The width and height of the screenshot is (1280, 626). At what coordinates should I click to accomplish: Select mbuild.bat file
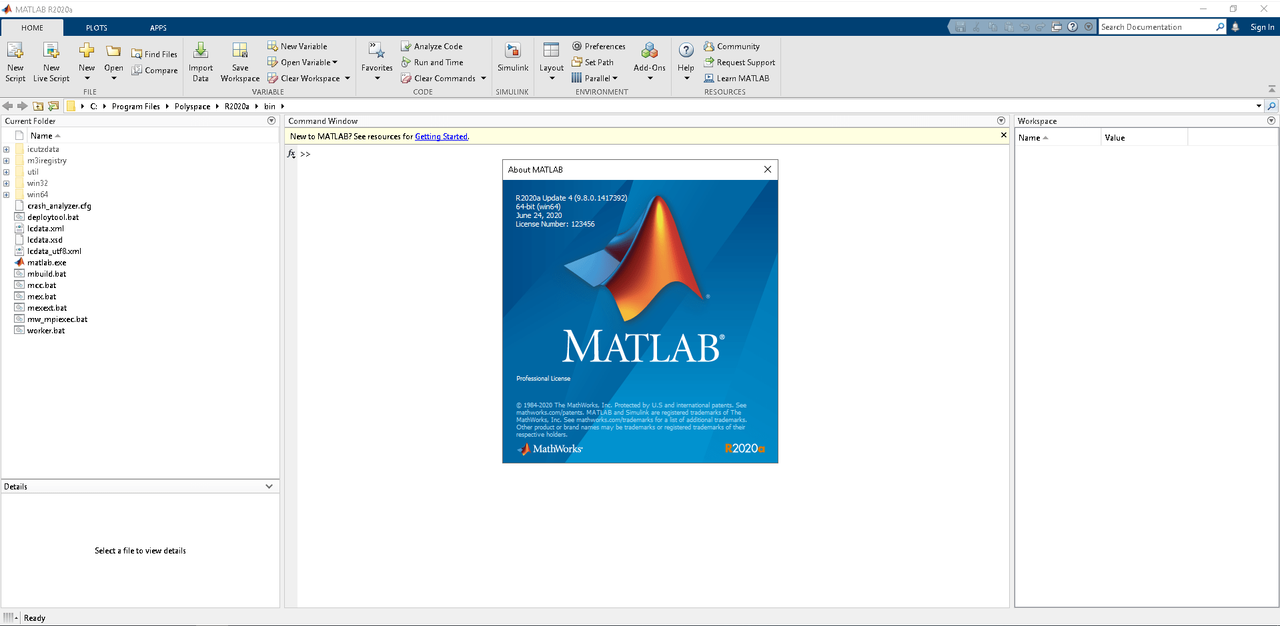tap(46, 273)
